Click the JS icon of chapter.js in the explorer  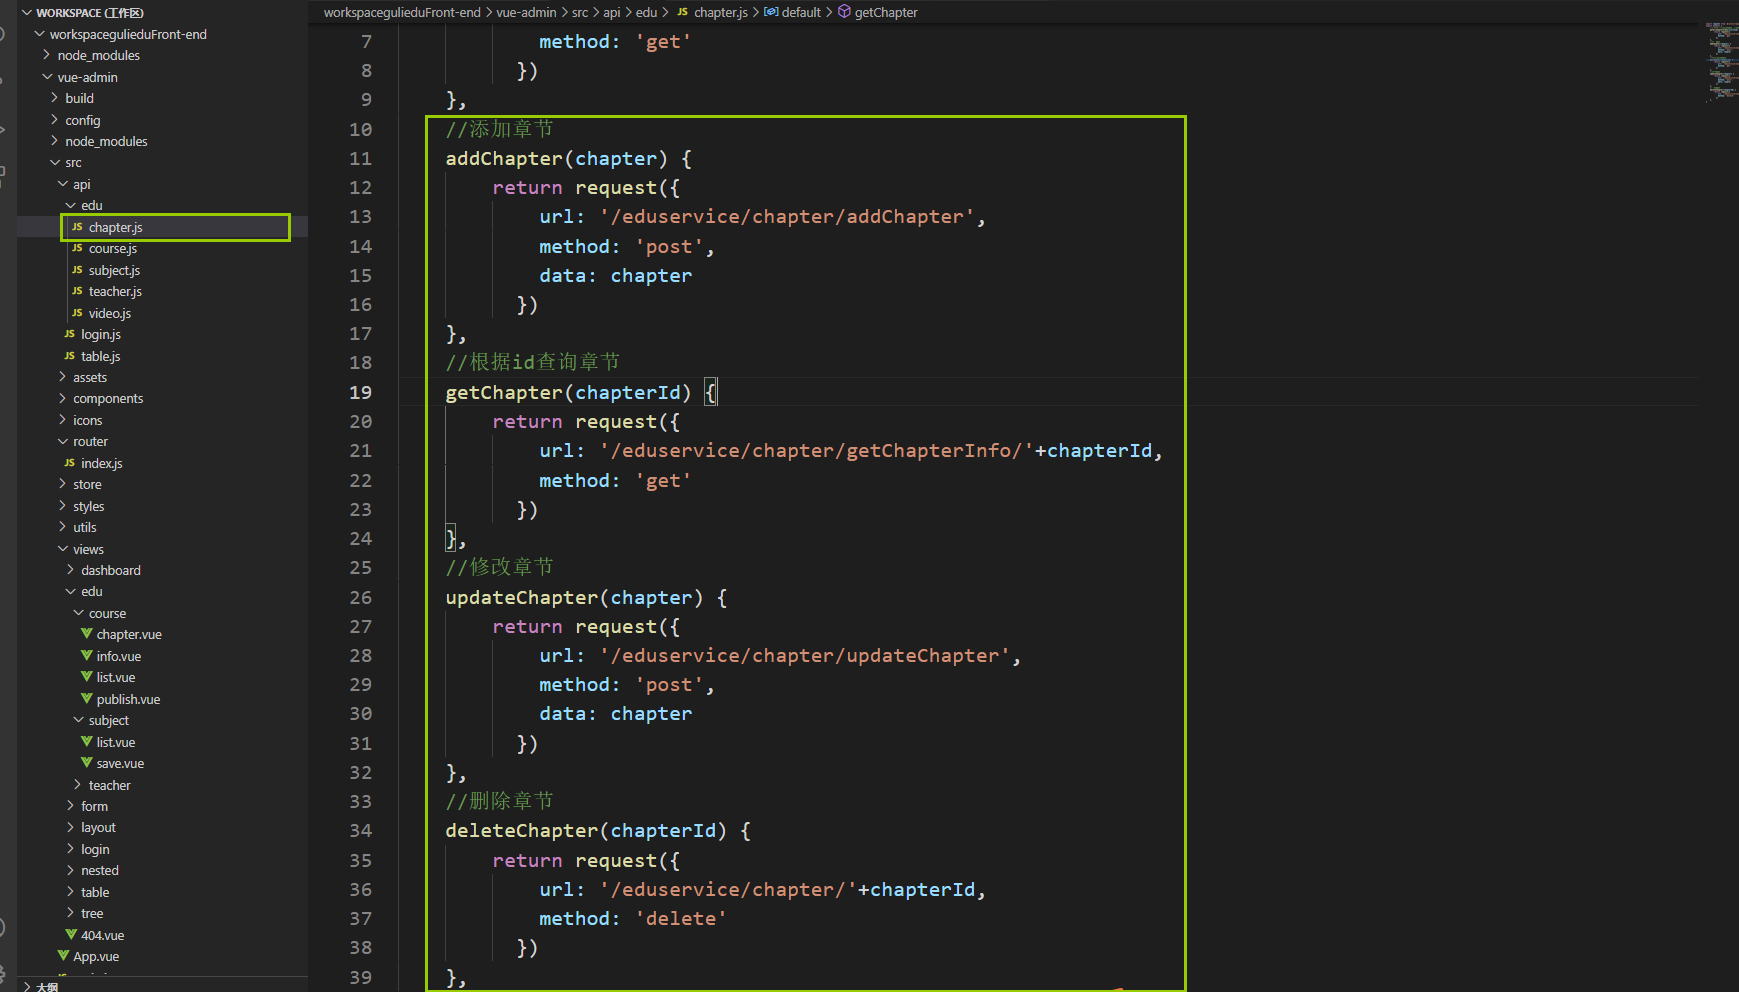click(x=77, y=227)
